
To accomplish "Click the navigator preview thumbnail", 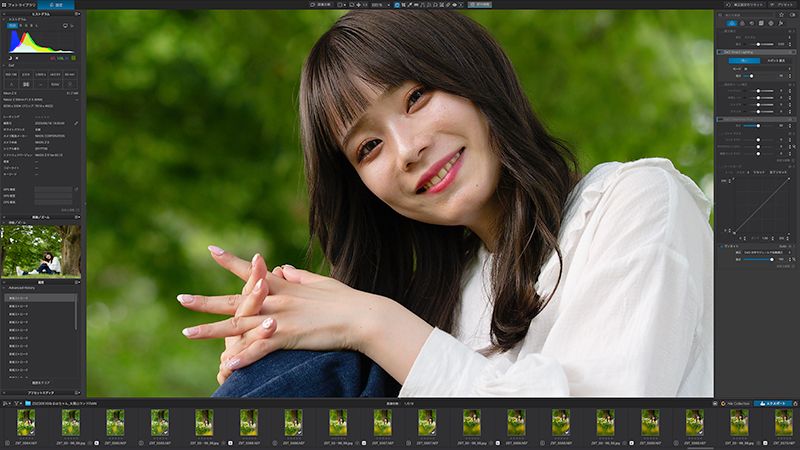I will [x=41, y=252].
